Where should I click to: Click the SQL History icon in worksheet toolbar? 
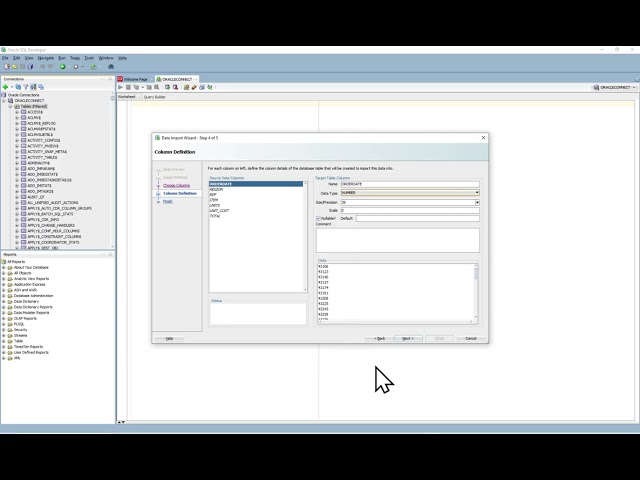(x=202, y=87)
